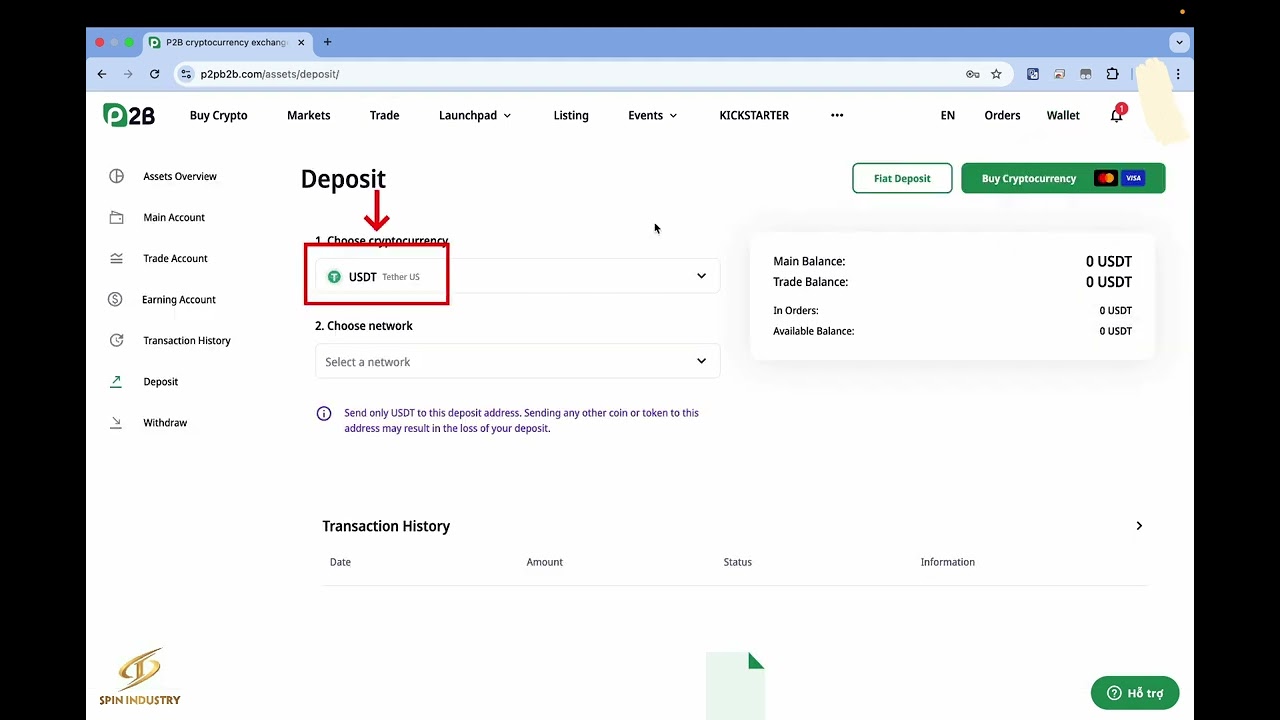This screenshot has width=1280, height=720.
Task: Click the browser address bar URL
Action: coord(270,74)
